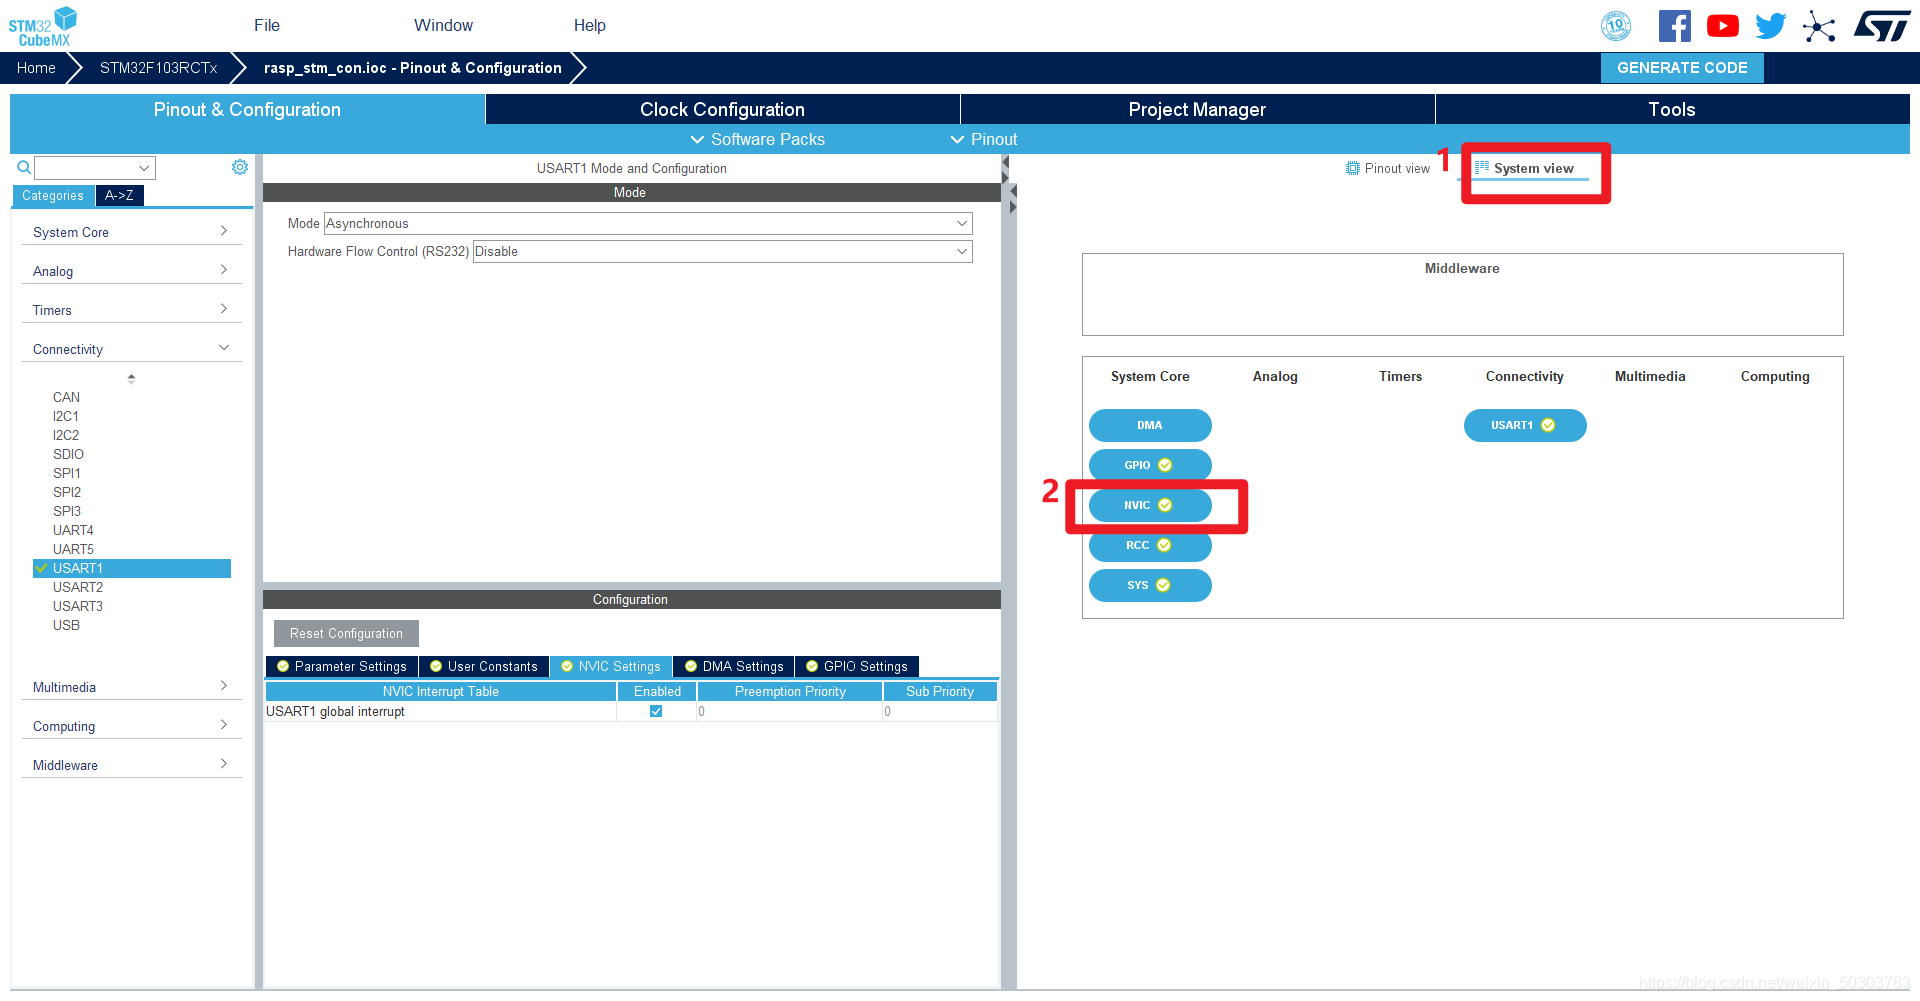The height and width of the screenshot is (1001, 1920).
Task: Open USART1 button in Connectivity column
Action: 1525,425
